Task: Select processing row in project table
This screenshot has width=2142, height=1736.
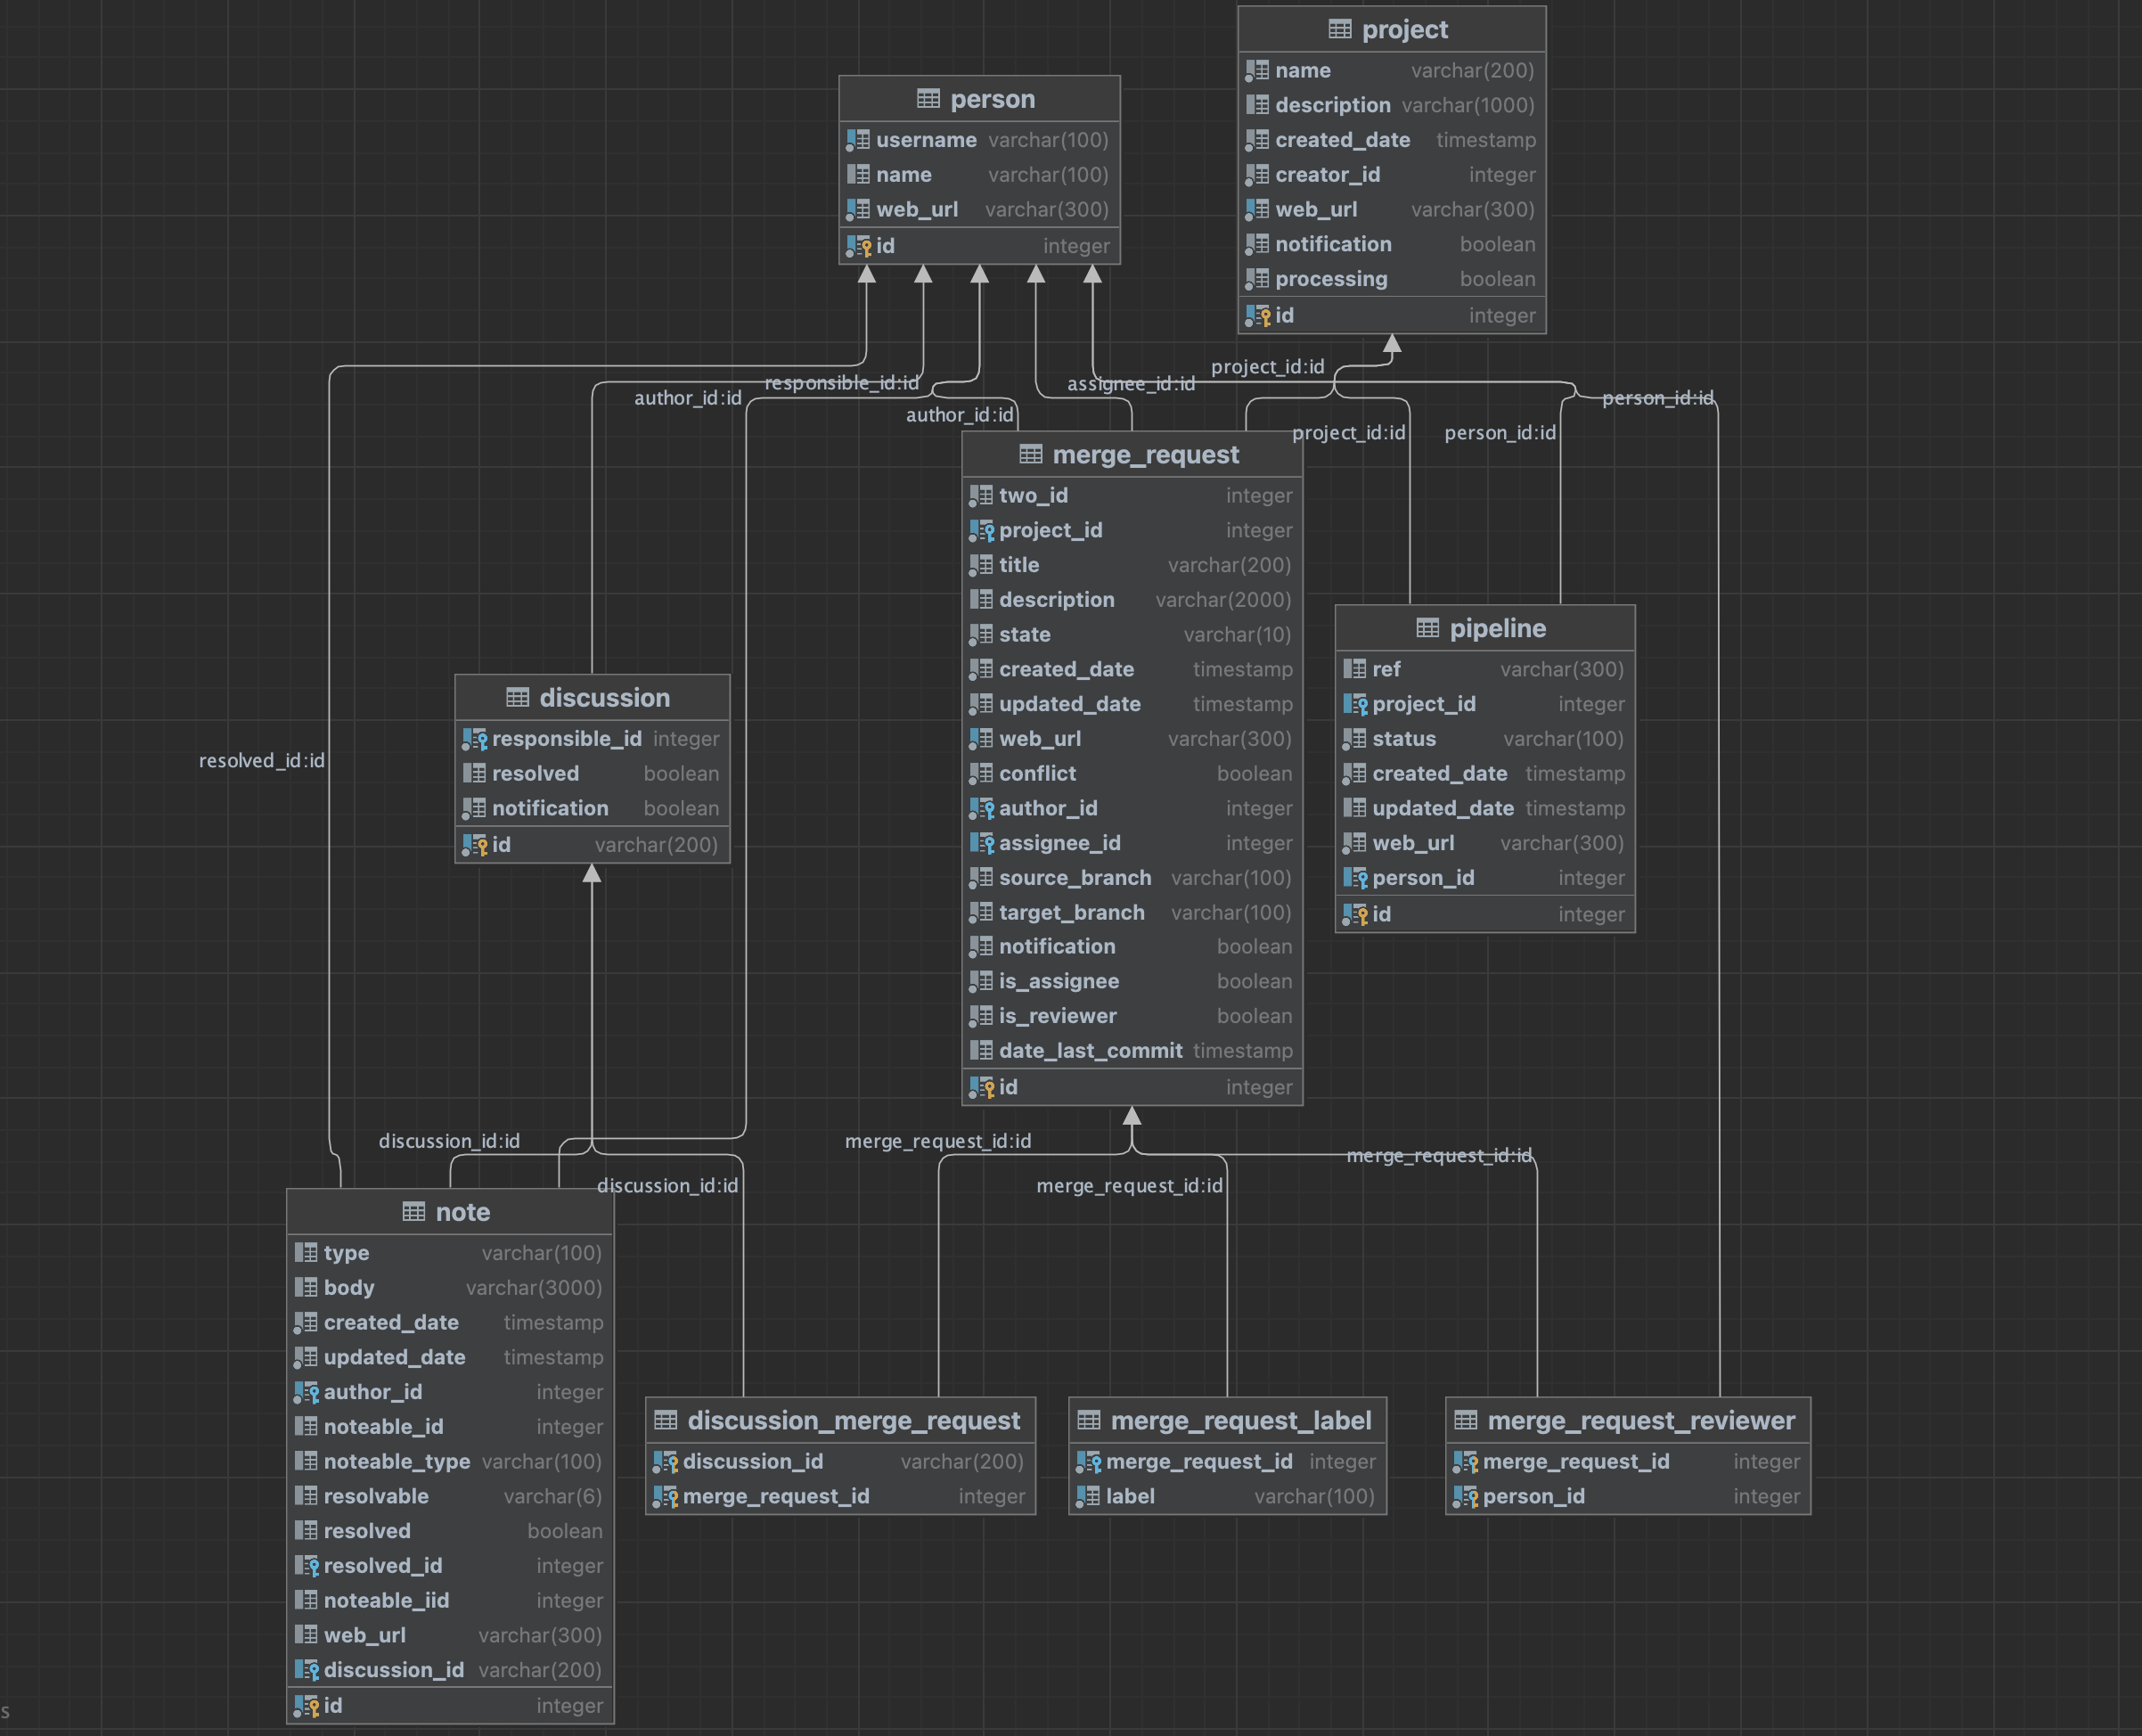Action: [x=1392, y=279]
